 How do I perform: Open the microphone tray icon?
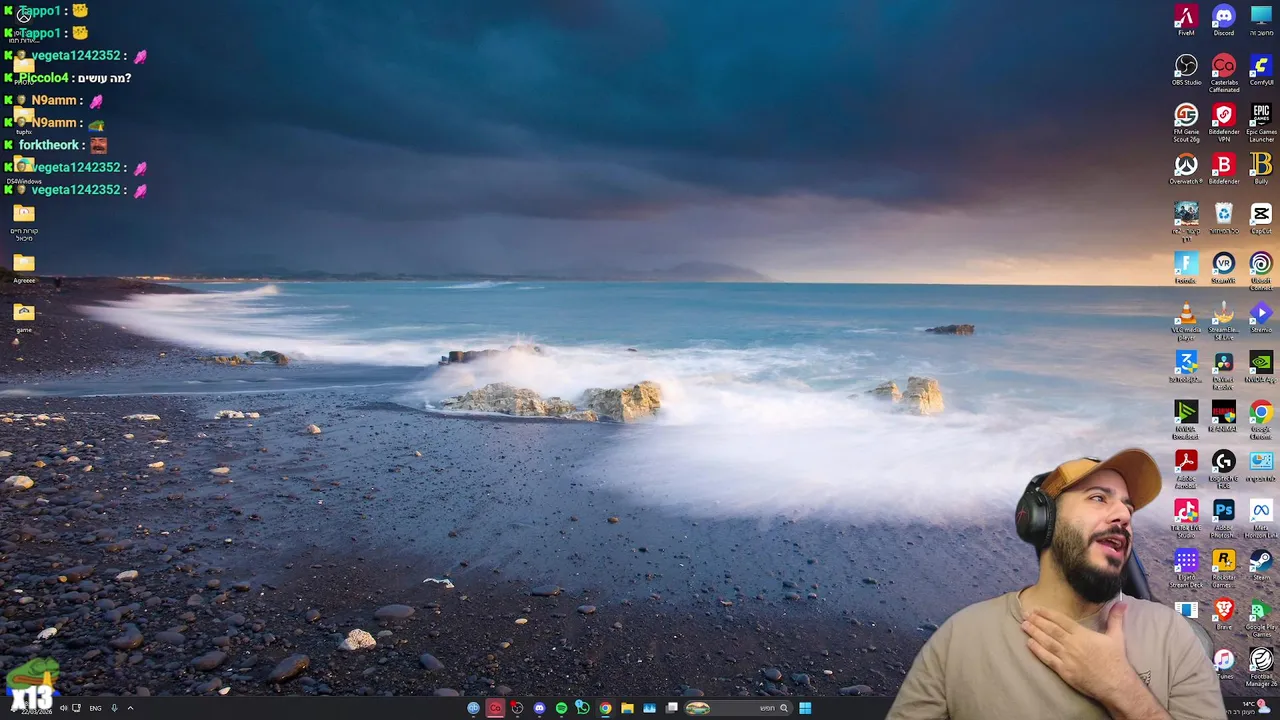click(x=114, y=708)
